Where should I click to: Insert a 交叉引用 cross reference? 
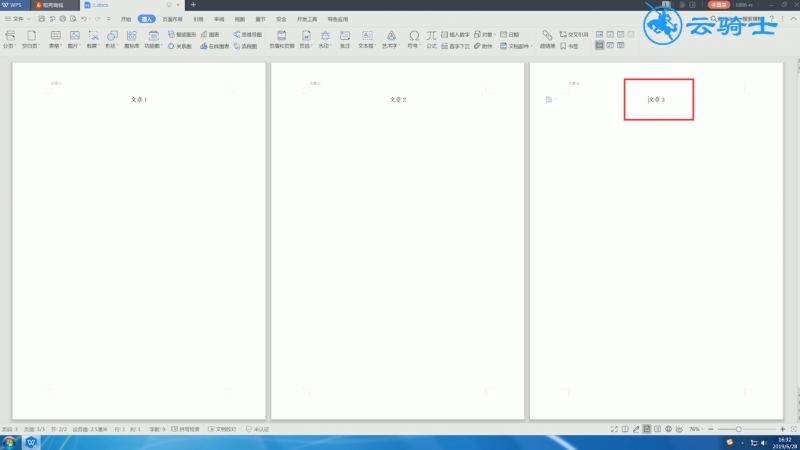[x=574, y=34]
